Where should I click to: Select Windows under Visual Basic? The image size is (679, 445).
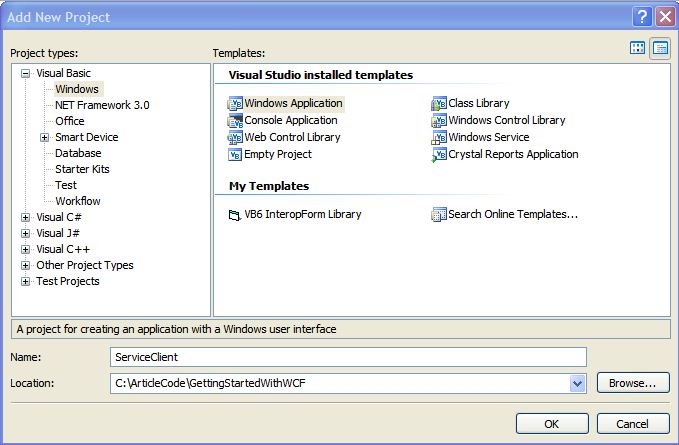[x=77, y=89]
